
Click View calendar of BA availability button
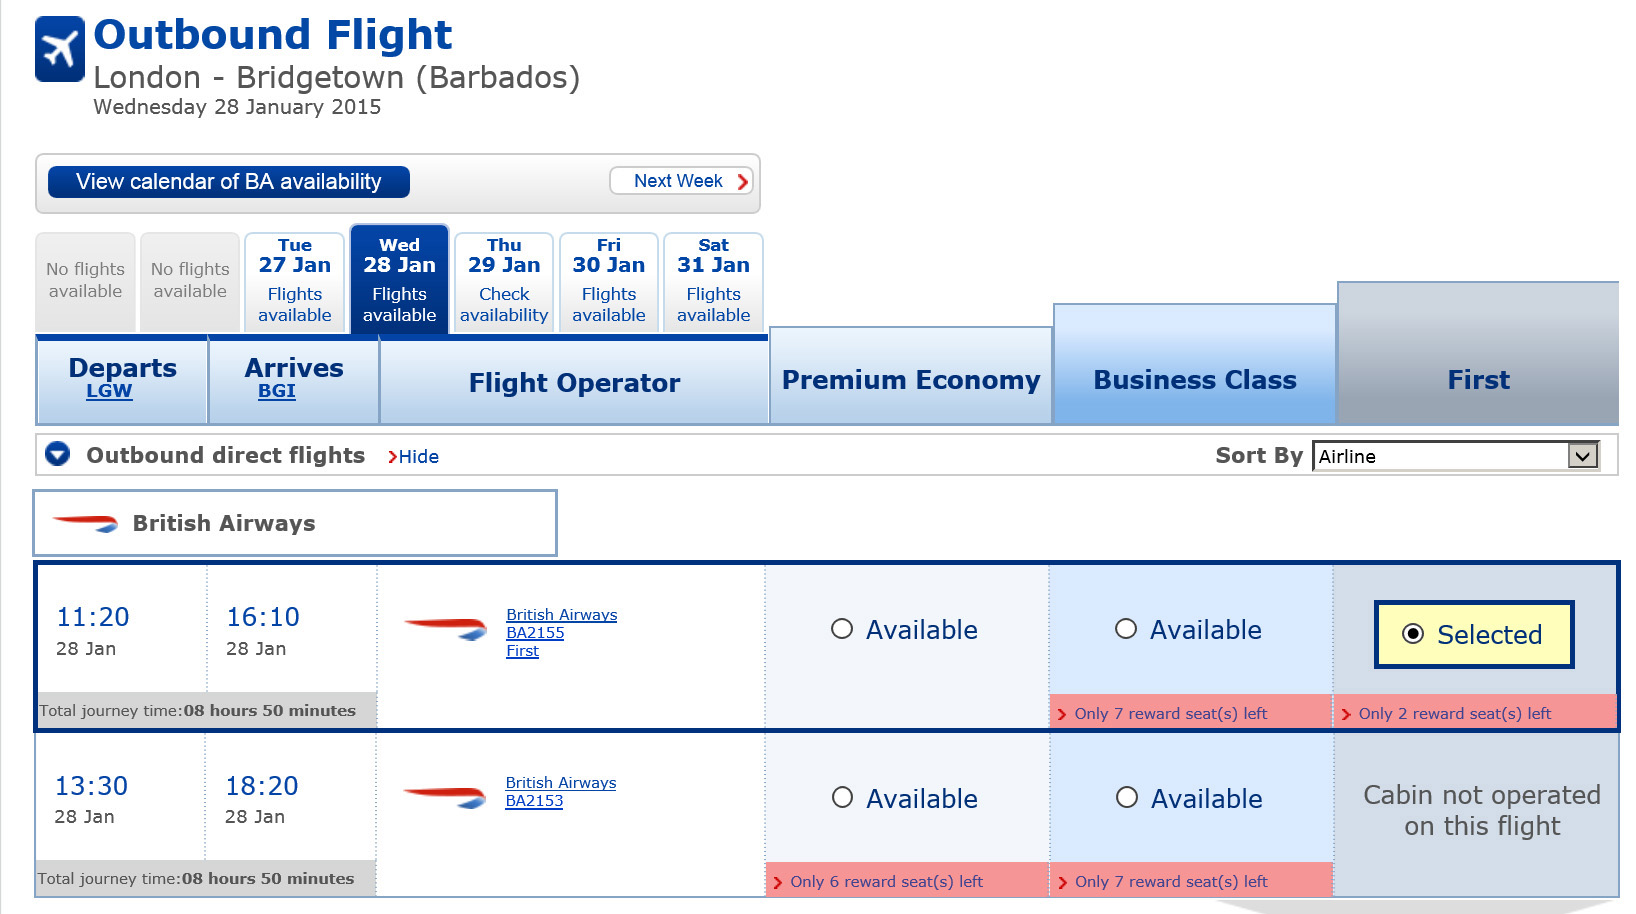tap(229, 182)
